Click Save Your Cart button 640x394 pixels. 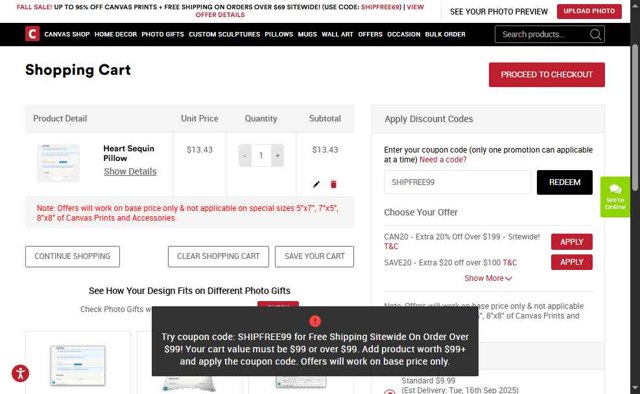tap(314, 256)
